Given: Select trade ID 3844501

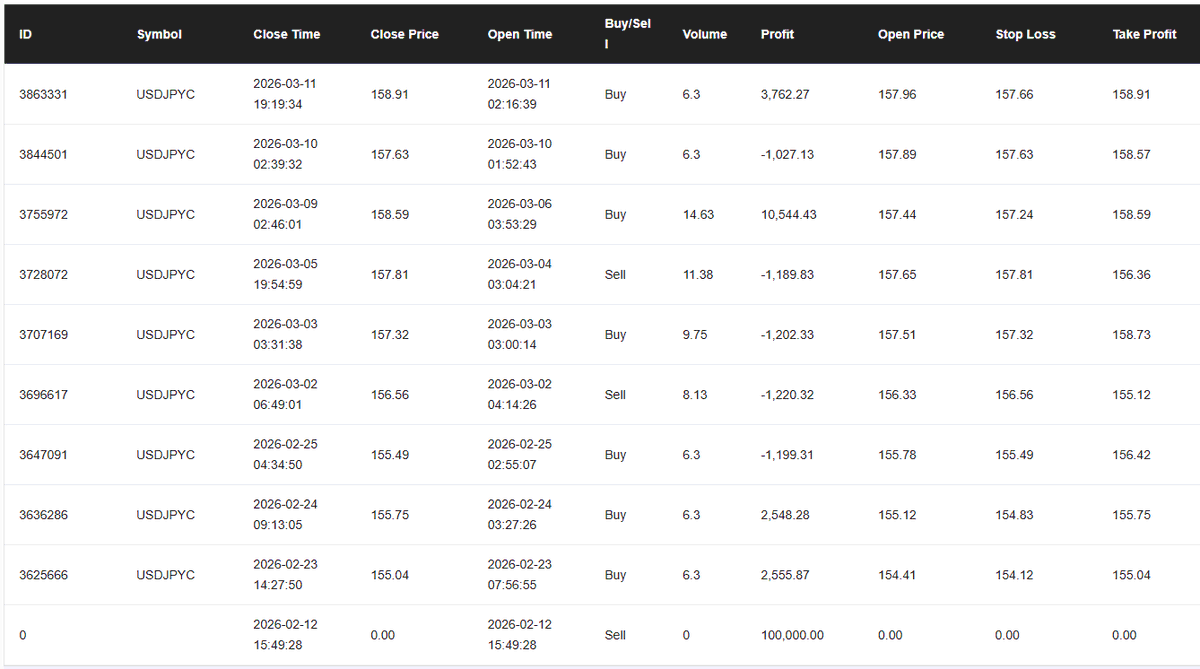Looking at the screenshot, I should (x=43, y=154).
